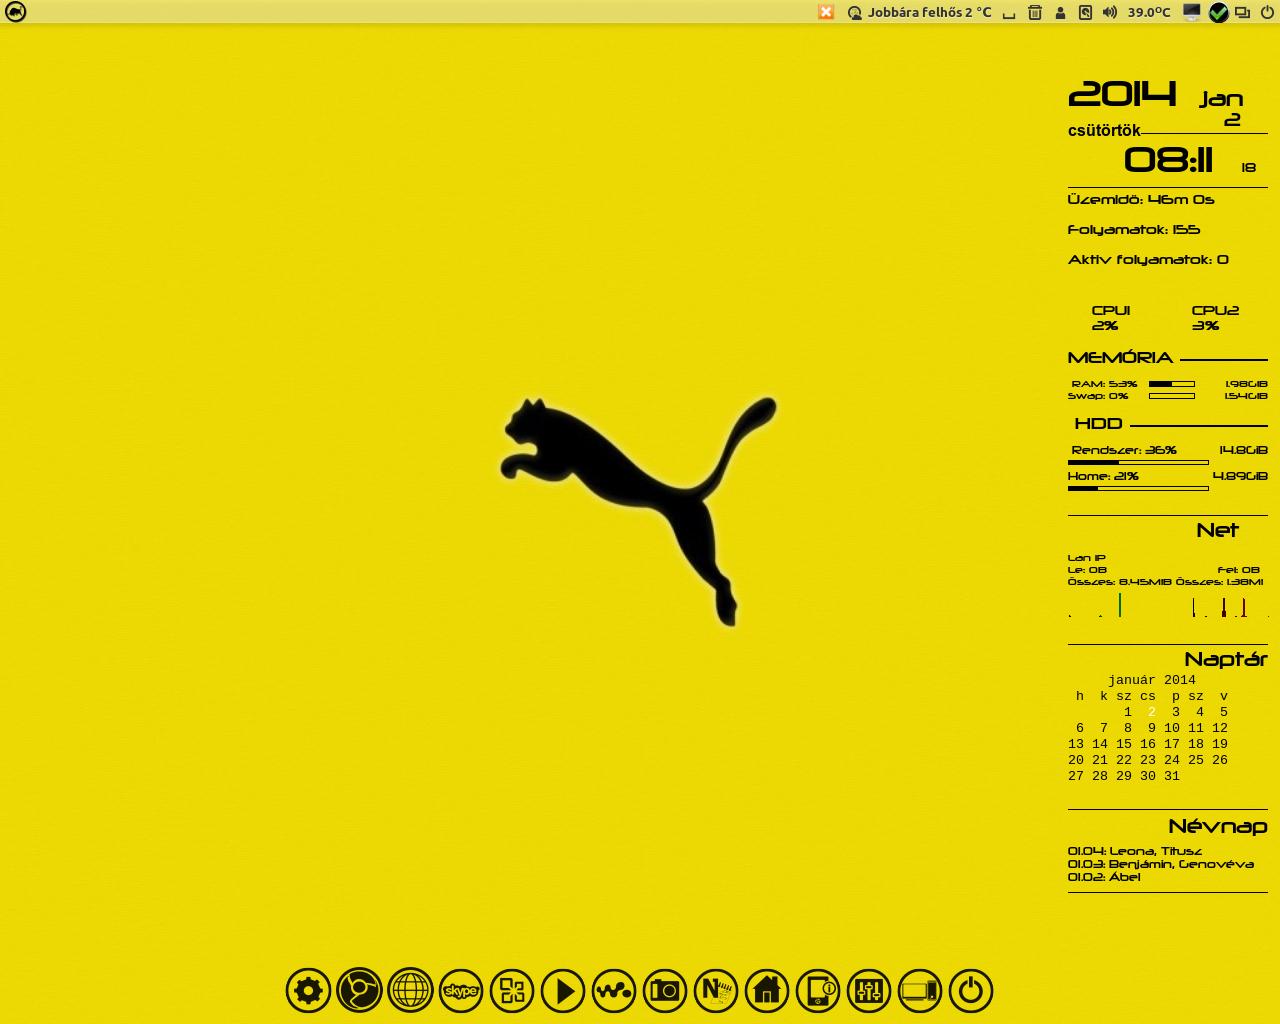
Task: Click the 01.03: Benjámin, Genovéva line
Action: [1160, 864]
